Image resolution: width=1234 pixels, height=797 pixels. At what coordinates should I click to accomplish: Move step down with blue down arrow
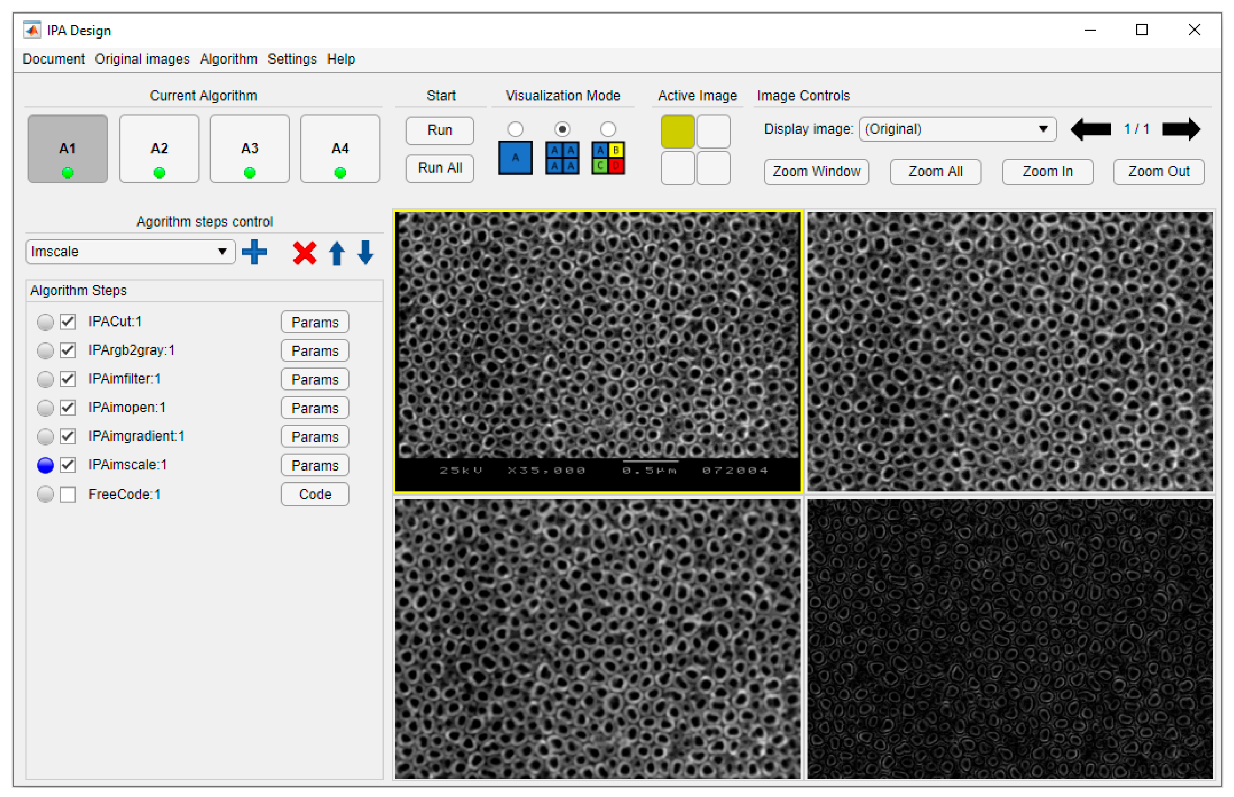coord(365,253)
